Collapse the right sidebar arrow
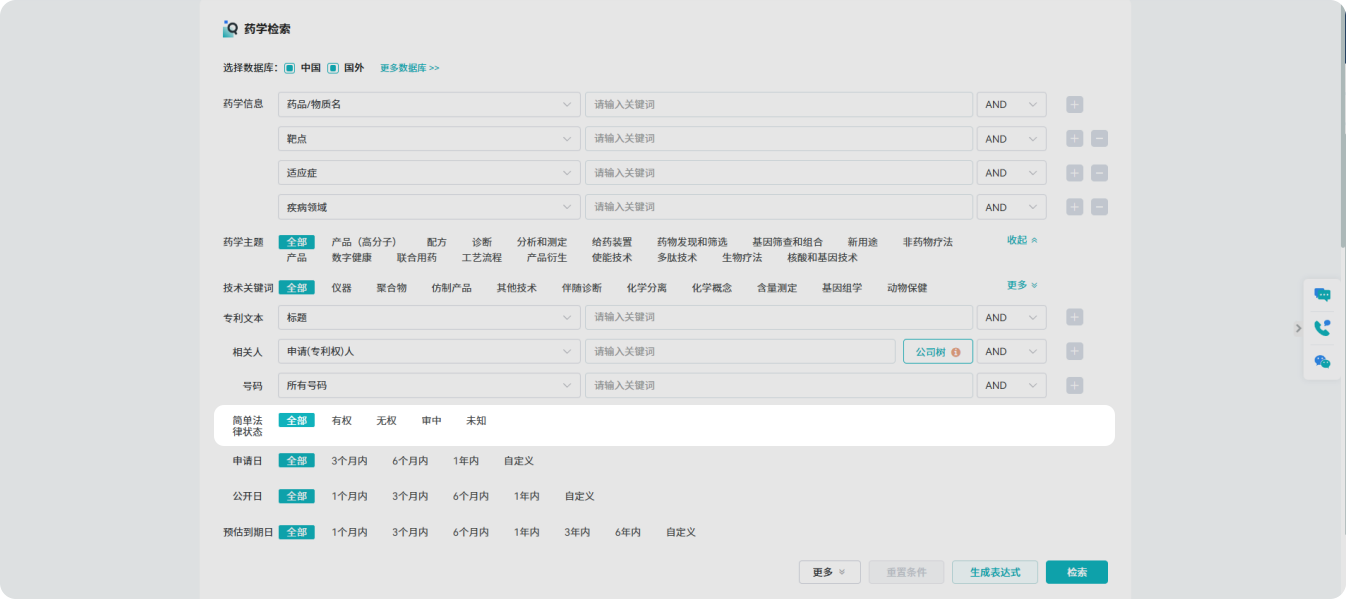 pos(1298,328)
